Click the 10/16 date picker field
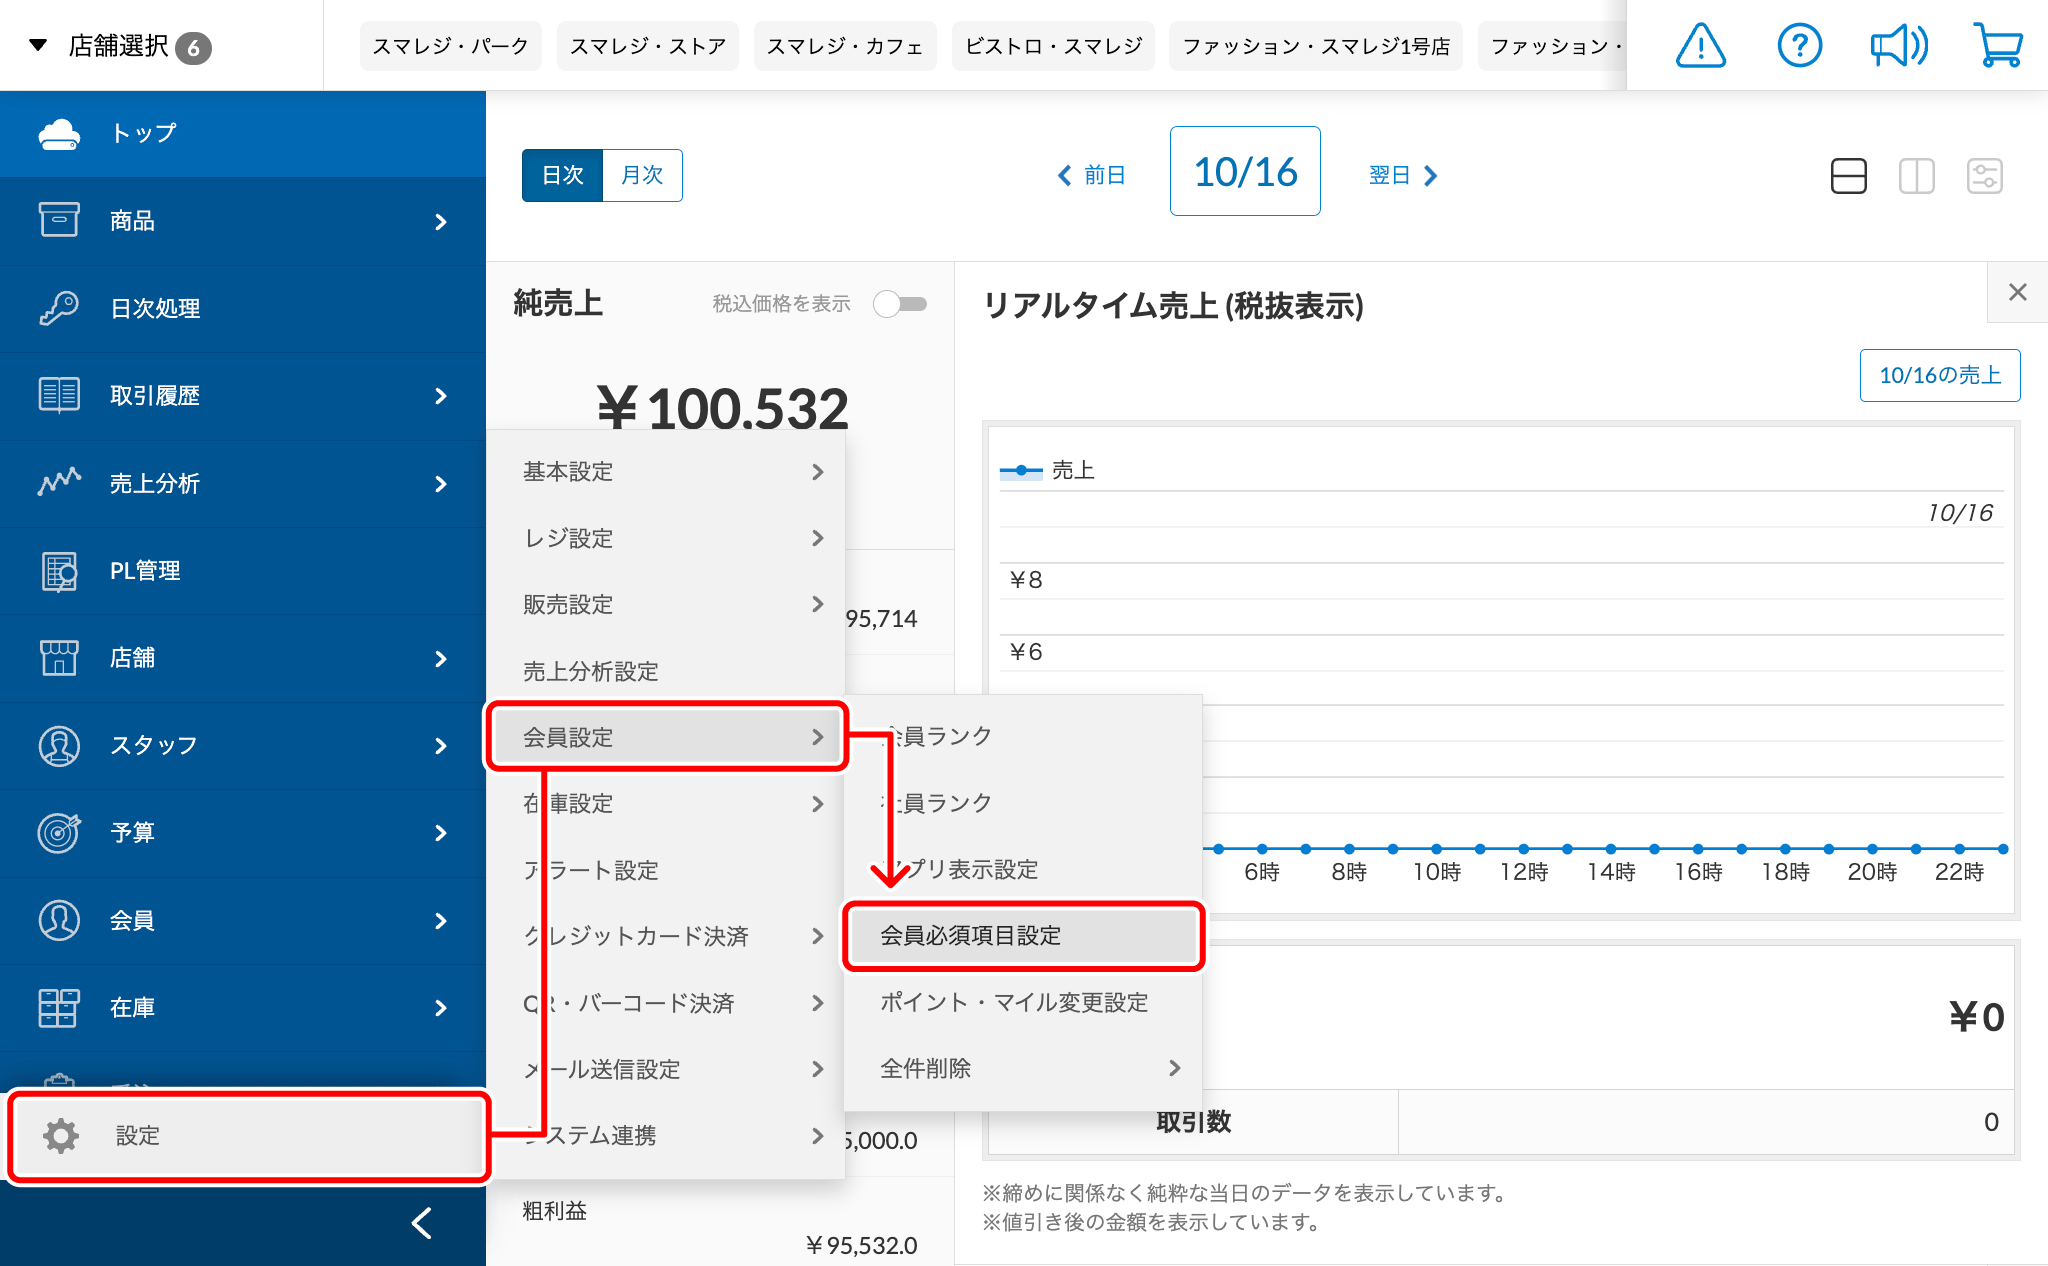Viewport: 2048px width, 1266px height. point(1245,172)
